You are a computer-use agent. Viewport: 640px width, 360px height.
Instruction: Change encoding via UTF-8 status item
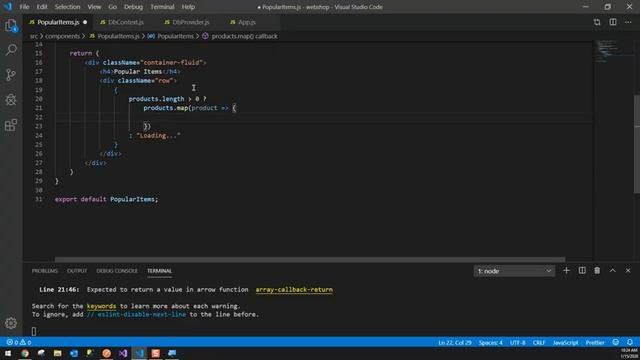tap(518, 342)
